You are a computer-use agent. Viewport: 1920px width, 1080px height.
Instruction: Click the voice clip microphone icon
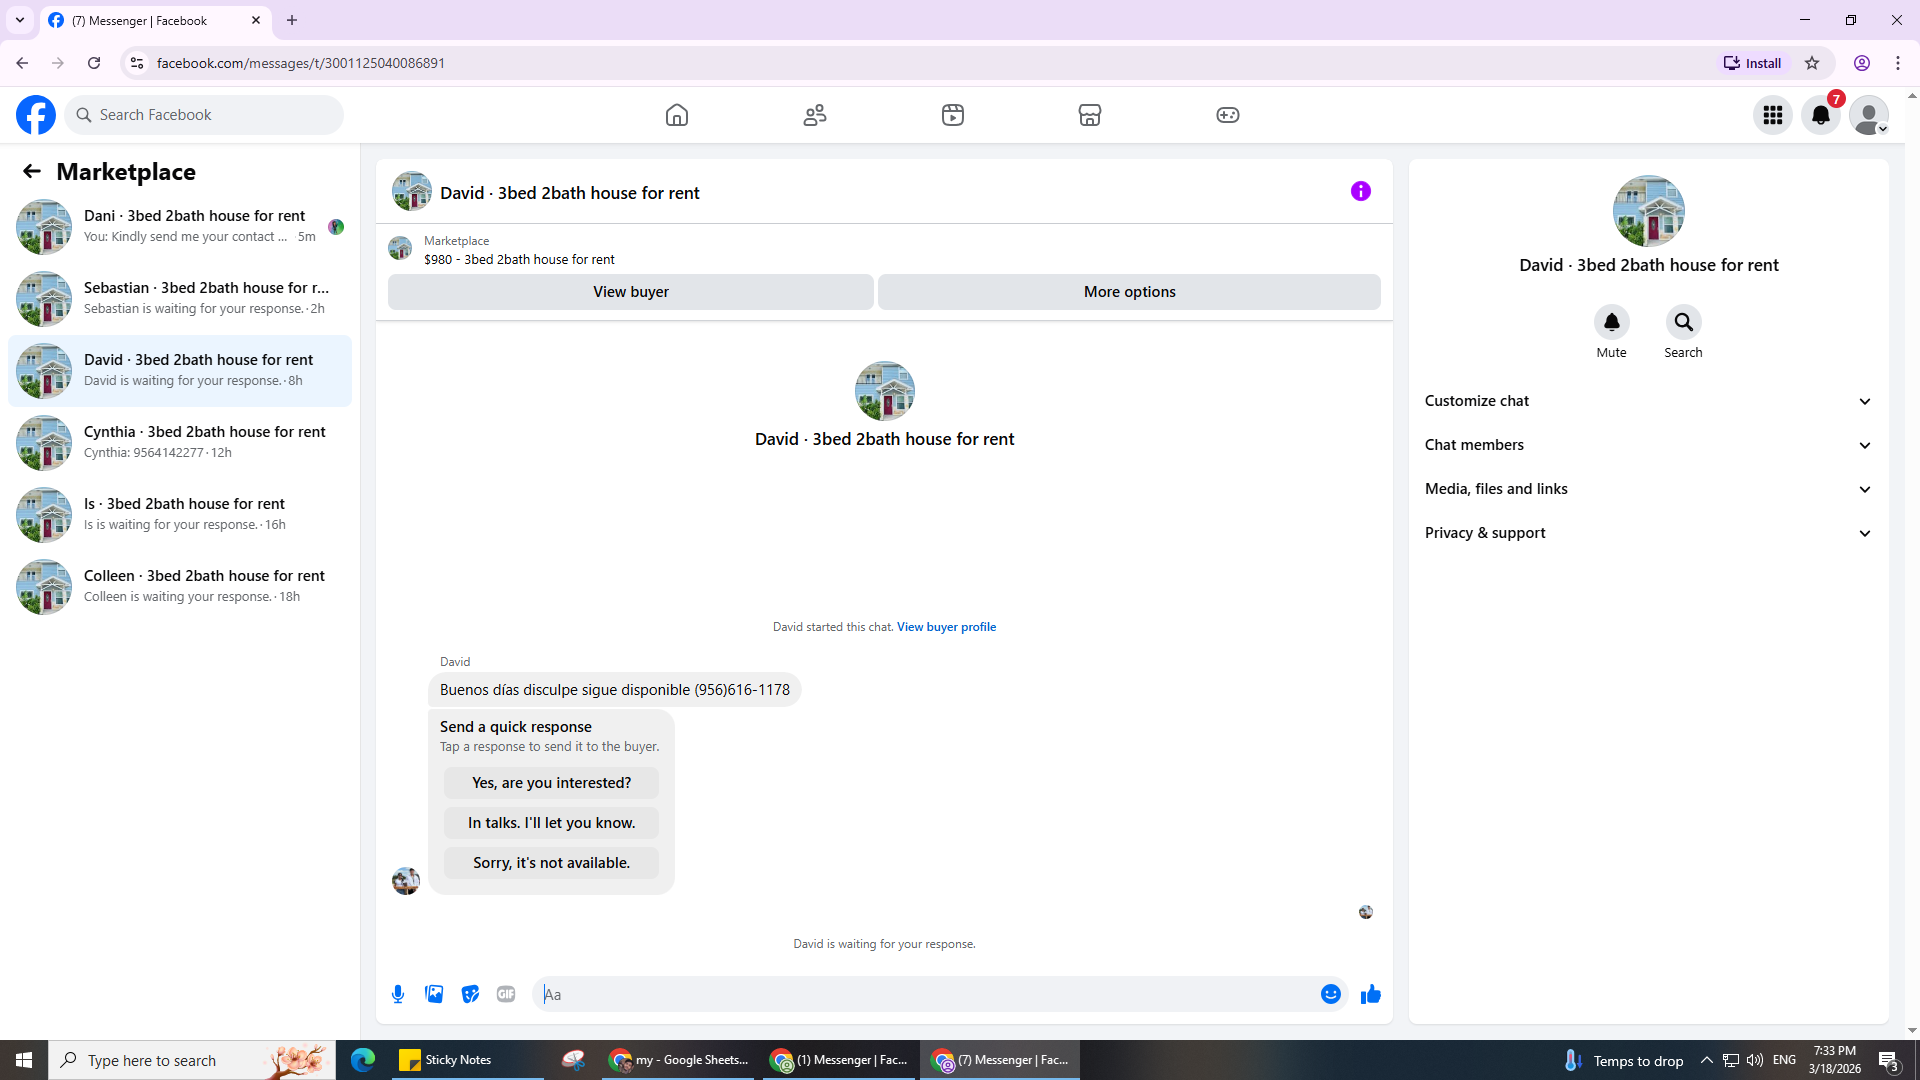[x=398, y=994]
